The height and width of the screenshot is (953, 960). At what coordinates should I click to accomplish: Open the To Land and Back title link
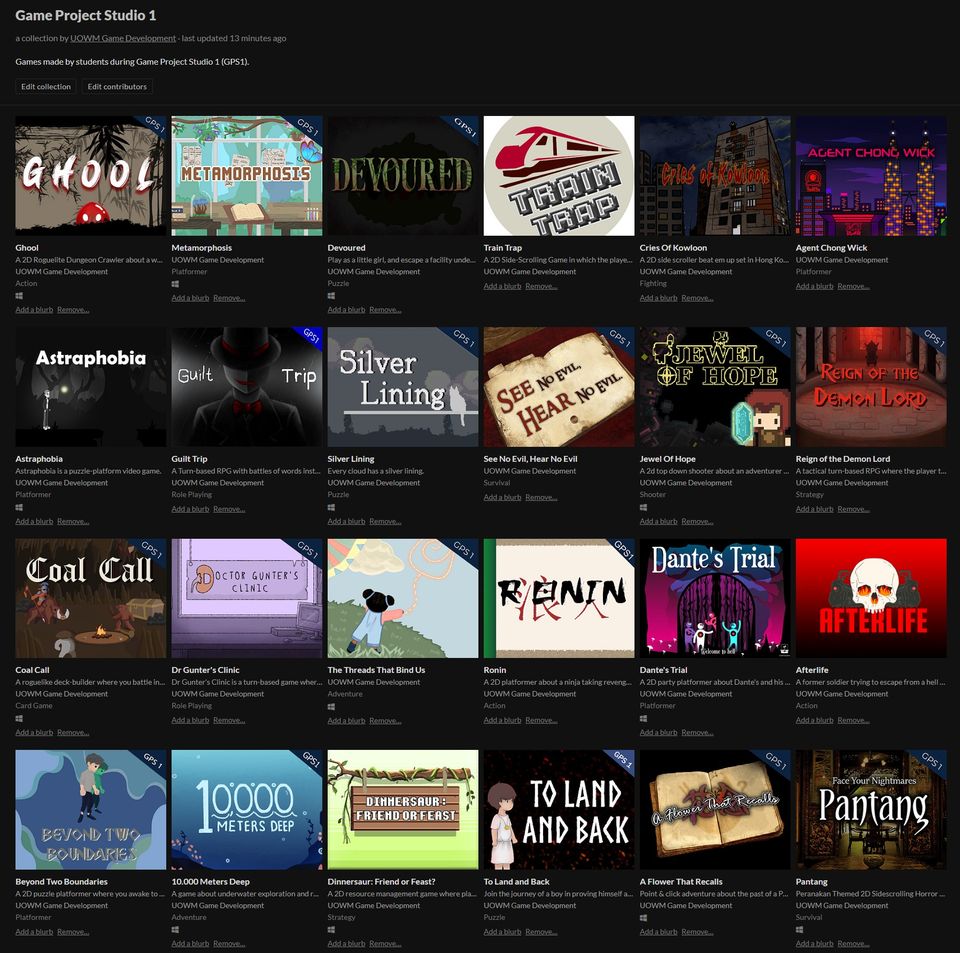coord(517,882)
